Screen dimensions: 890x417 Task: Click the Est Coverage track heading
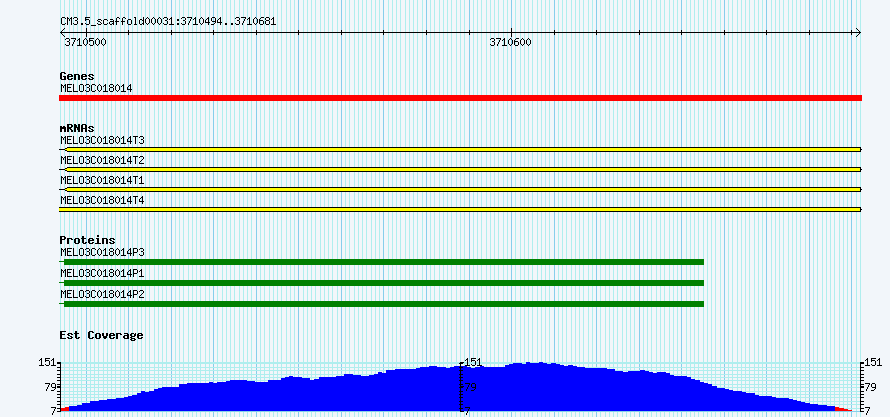[101, 335]
